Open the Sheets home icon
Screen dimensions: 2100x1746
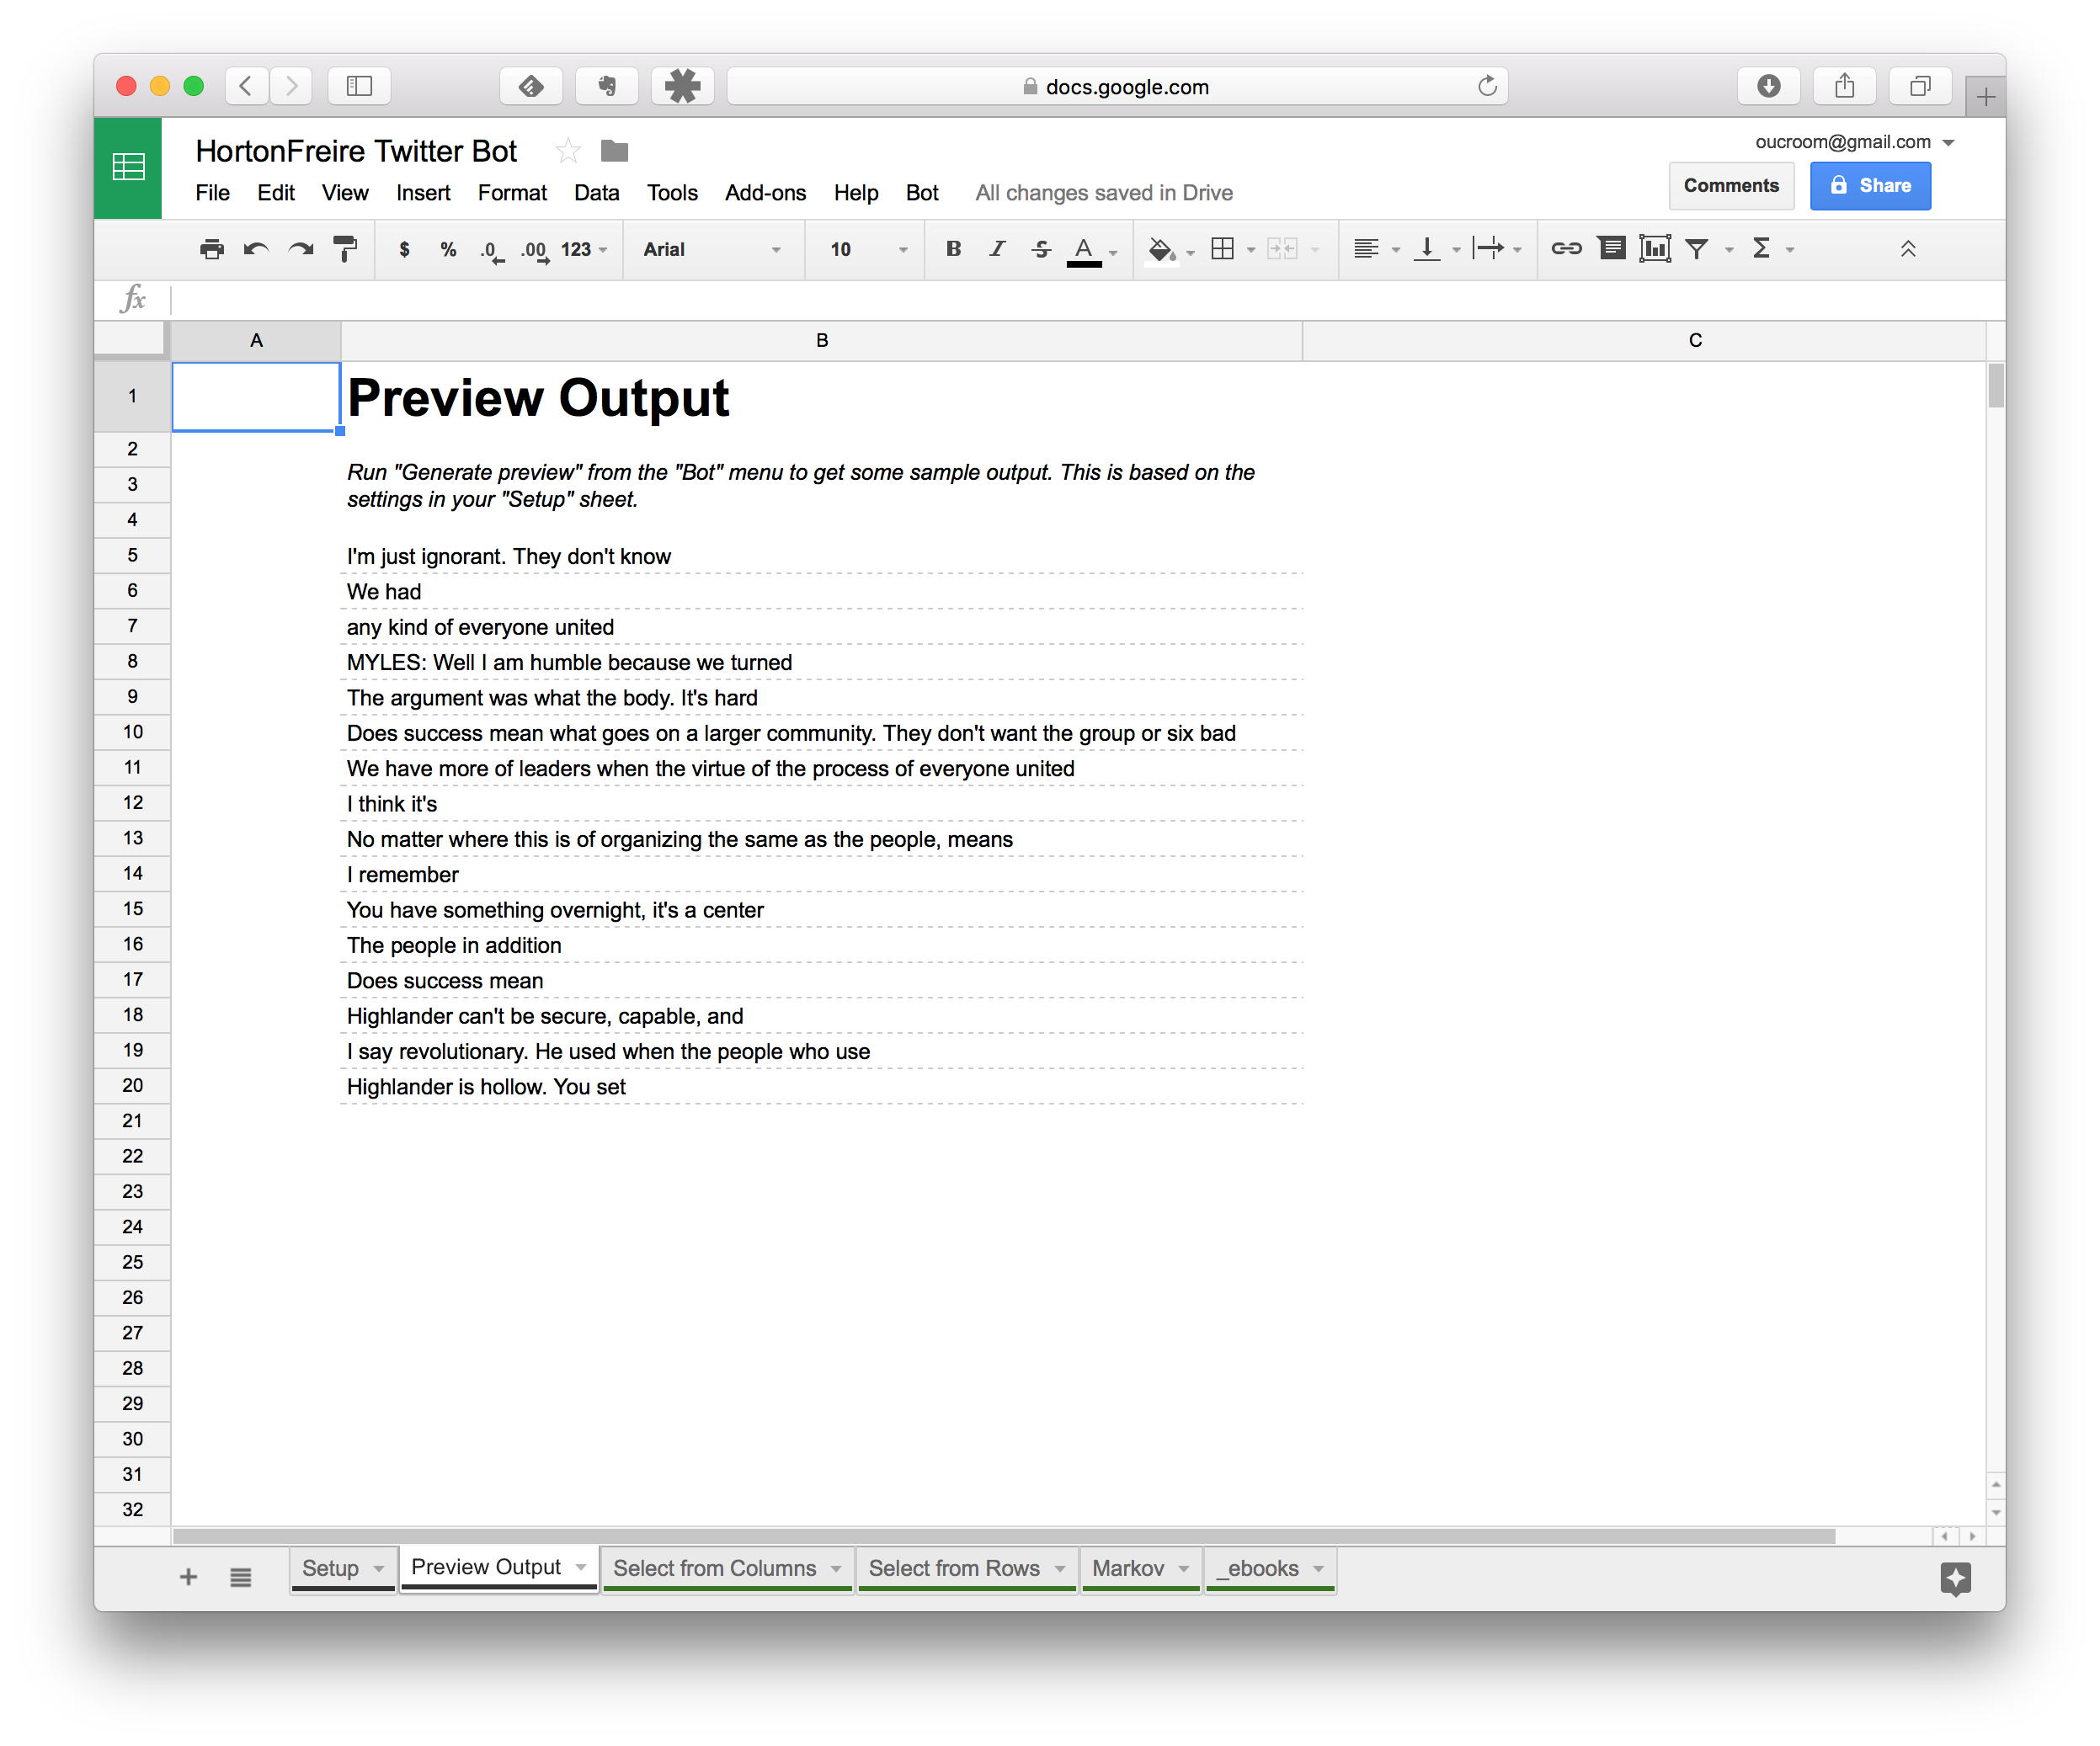[128, 167]
